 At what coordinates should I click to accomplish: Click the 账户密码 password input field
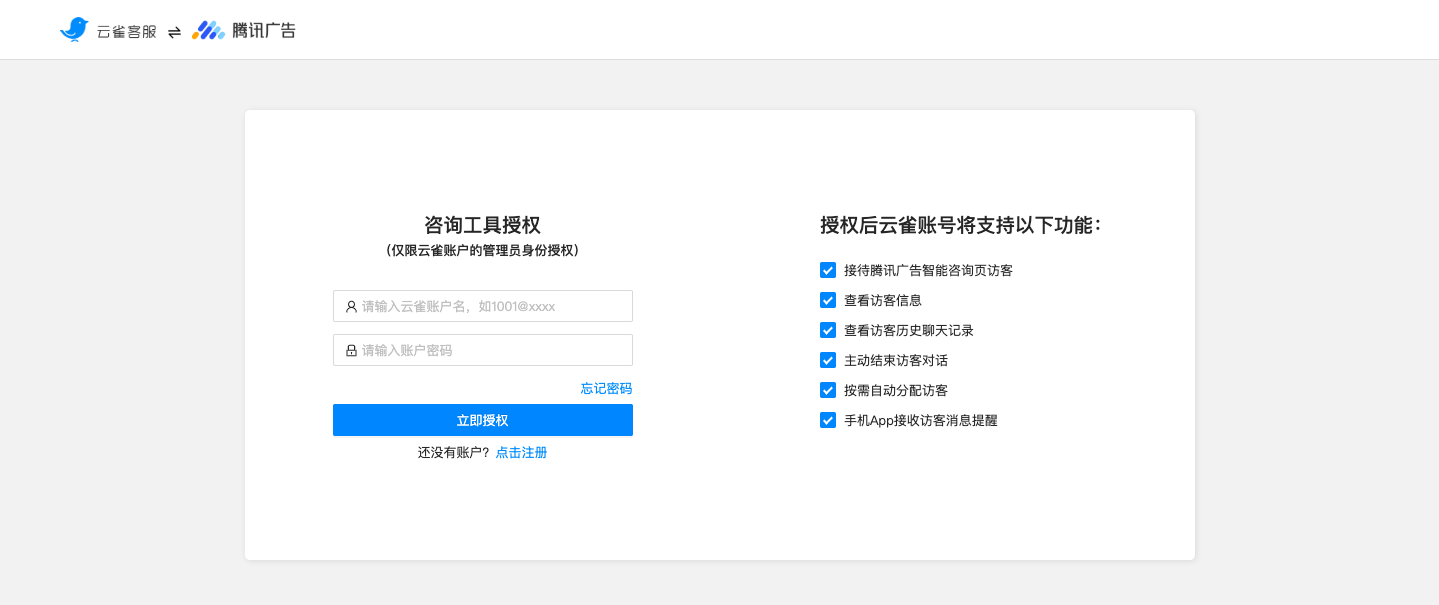(x=482, y=350)
